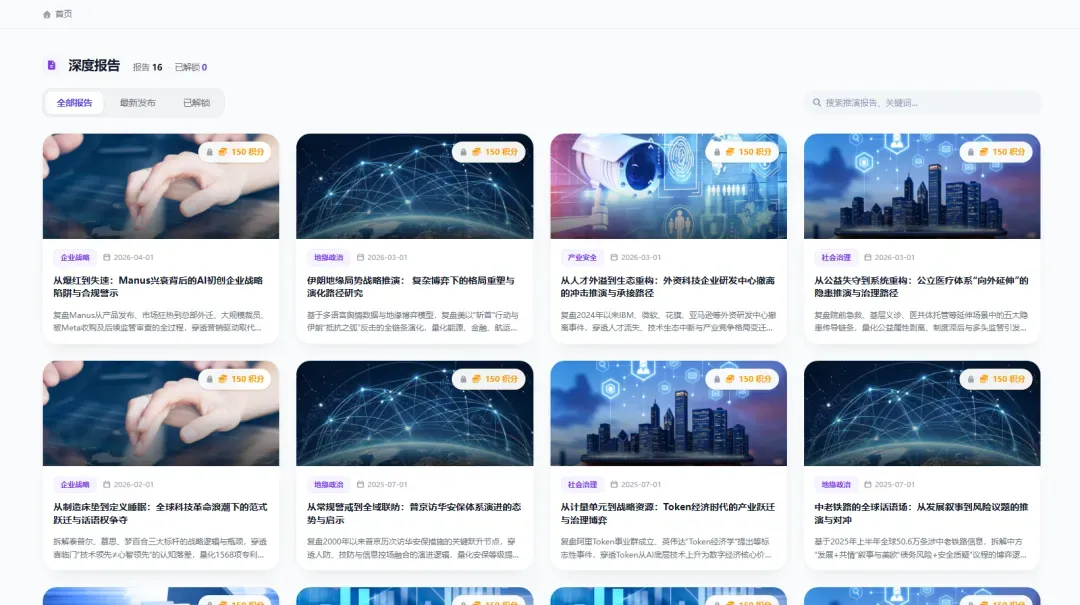
Task: Open the 普京访华安保 report thumbnail
Action: point(415,413)
